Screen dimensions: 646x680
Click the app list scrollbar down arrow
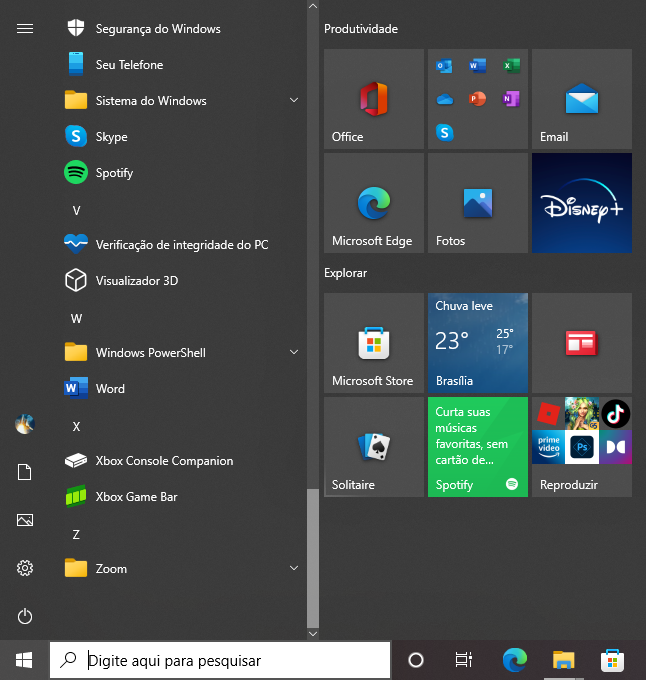click(313, 634)
